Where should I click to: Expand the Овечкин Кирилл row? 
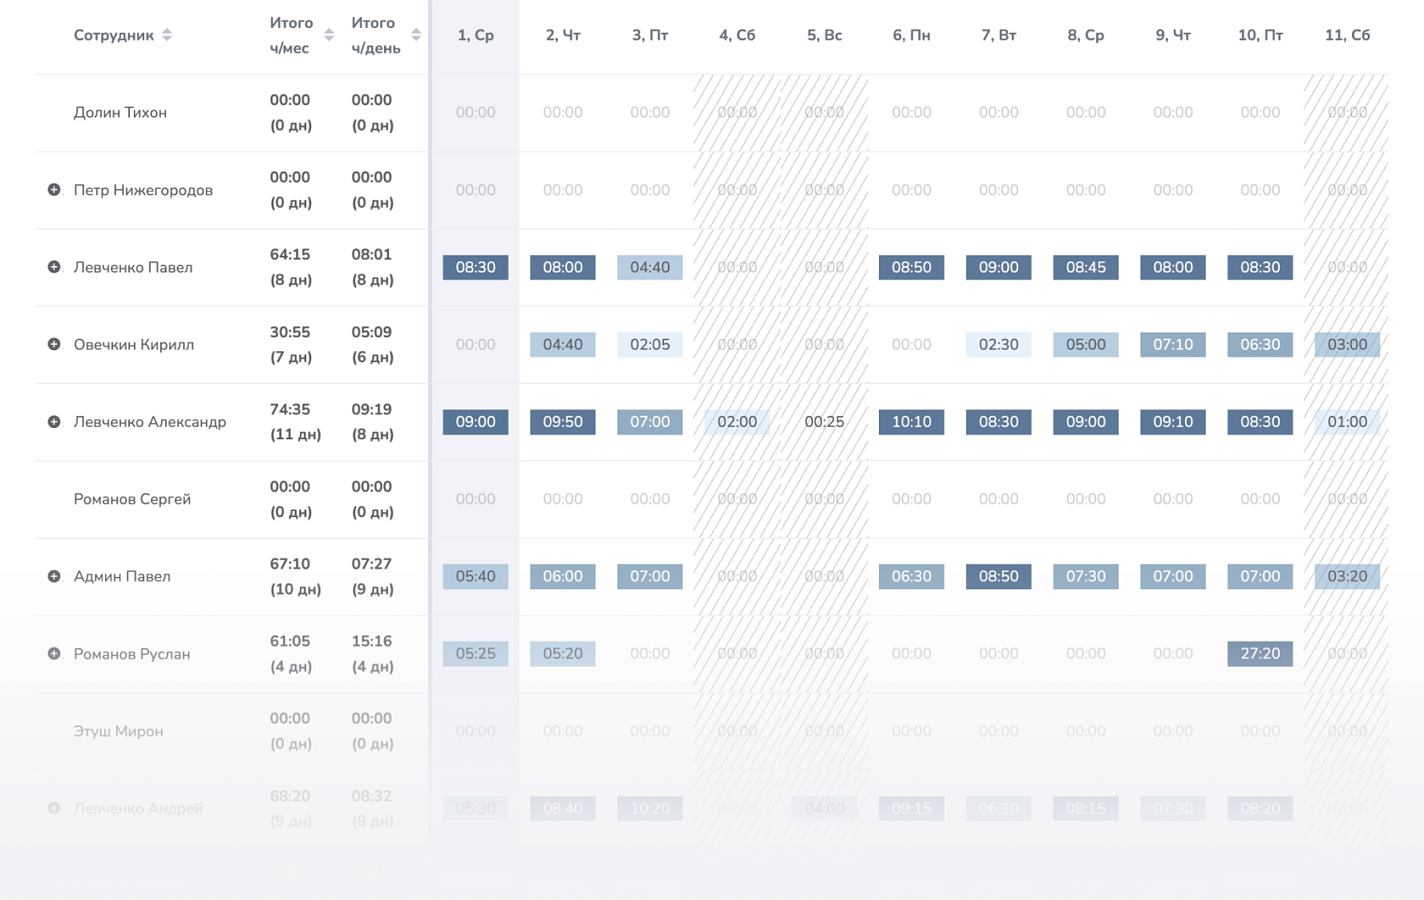point(54,344)
